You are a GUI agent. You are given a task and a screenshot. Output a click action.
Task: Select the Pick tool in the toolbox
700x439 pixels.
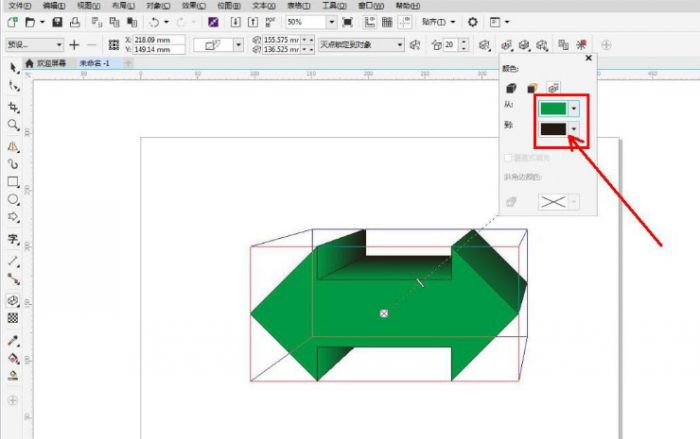point(13,67)
